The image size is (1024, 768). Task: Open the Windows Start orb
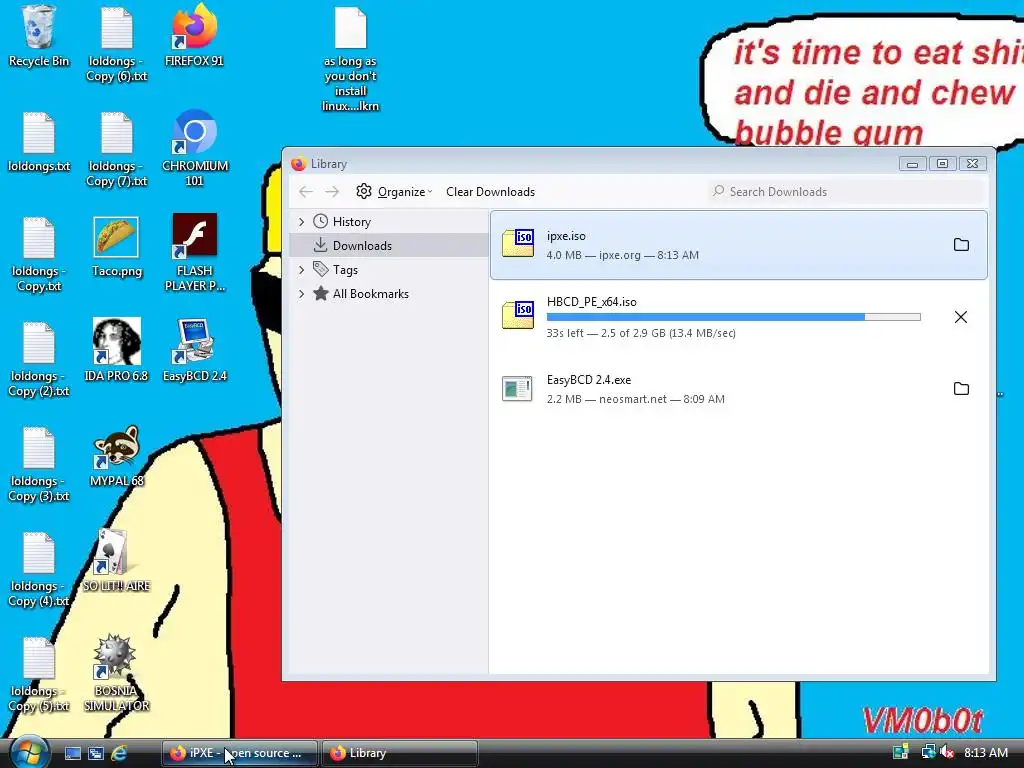click(x=28, y=752)
